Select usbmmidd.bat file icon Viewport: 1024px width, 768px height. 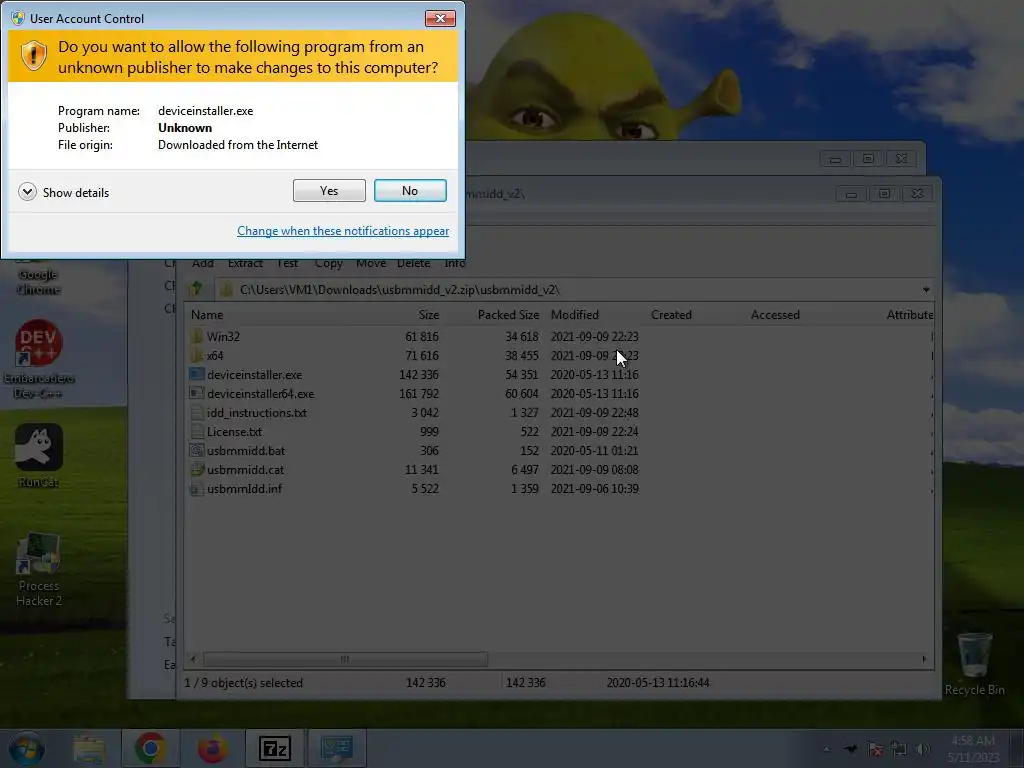click(x=197, y=450)
